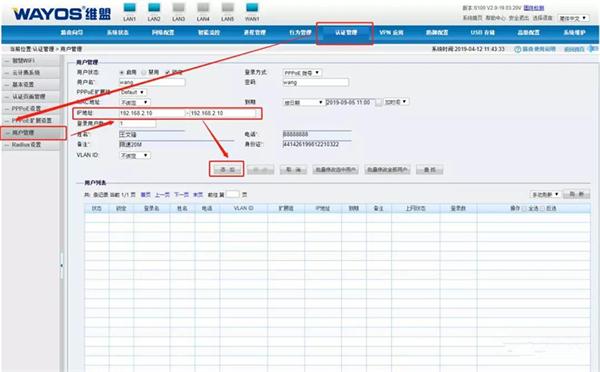Open the PPPoE extension Default dropdown

click(133, 92)
